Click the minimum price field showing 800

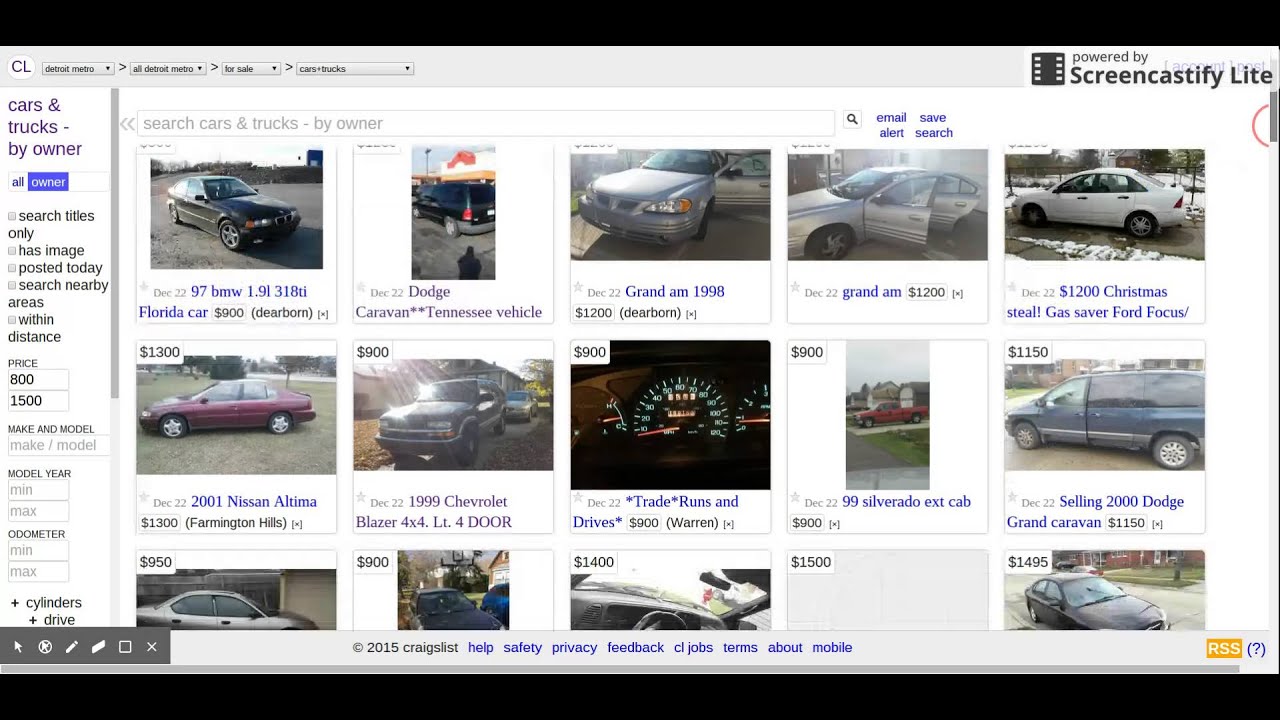(38, 380)
